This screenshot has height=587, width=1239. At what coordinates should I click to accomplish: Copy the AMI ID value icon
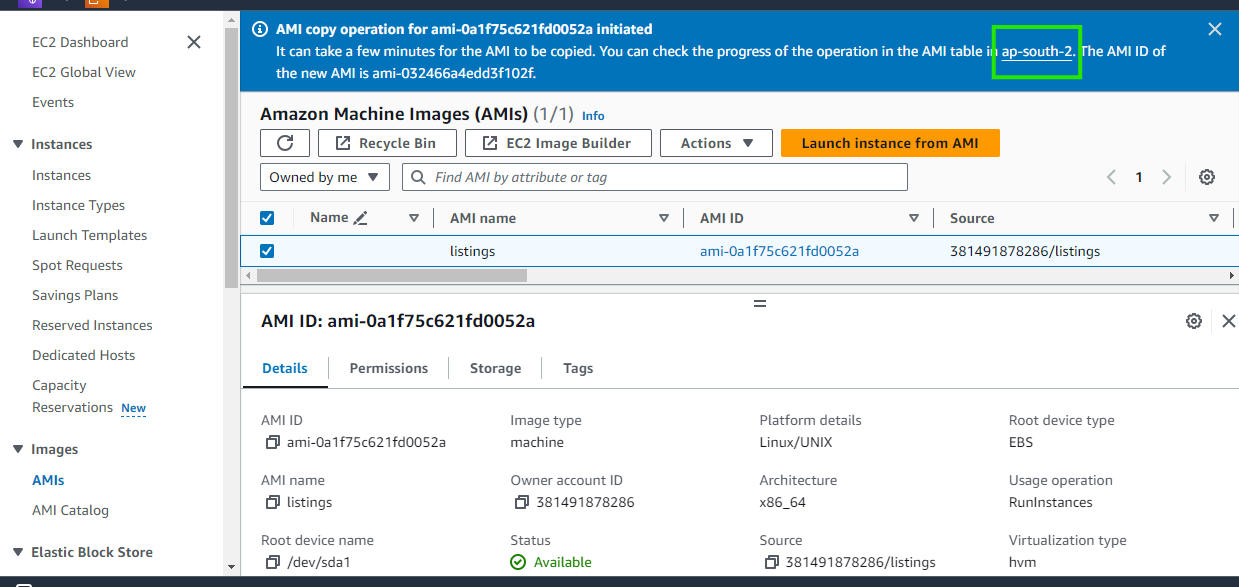tap(272, 442)
